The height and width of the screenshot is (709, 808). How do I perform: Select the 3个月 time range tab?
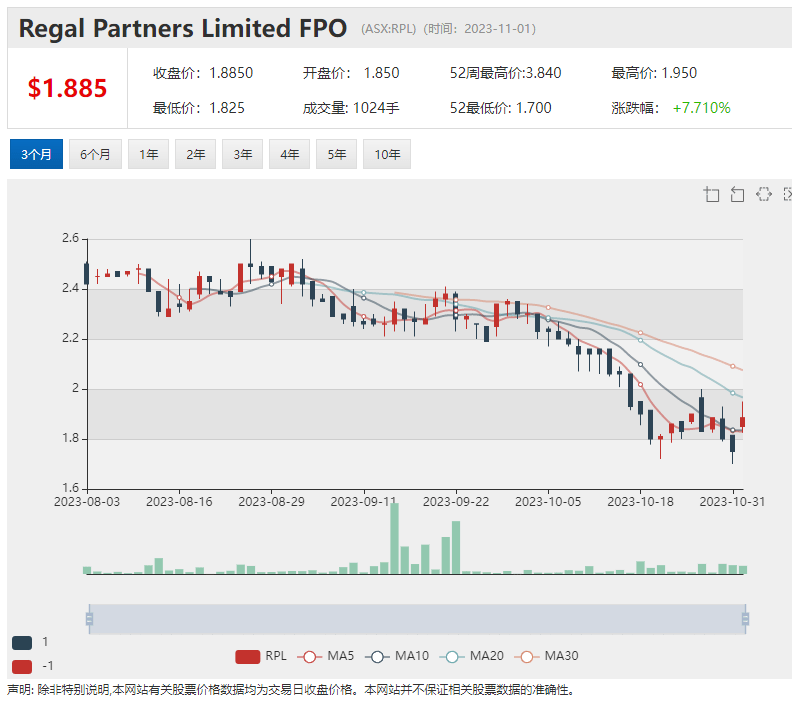click(x=36, y=154)
